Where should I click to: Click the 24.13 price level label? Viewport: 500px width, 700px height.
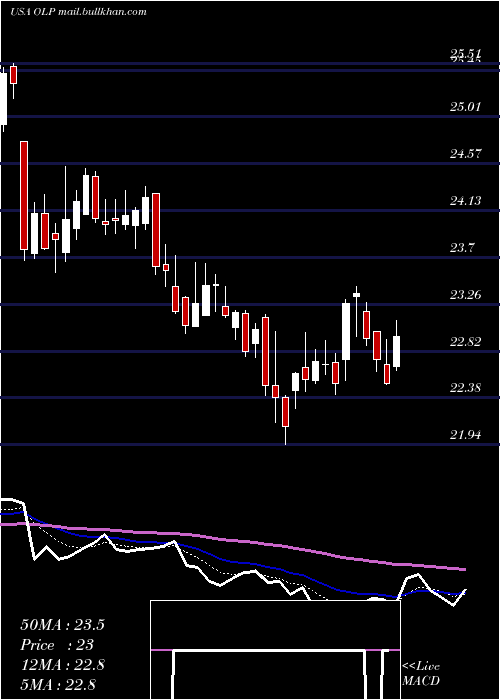click(466, 201)
